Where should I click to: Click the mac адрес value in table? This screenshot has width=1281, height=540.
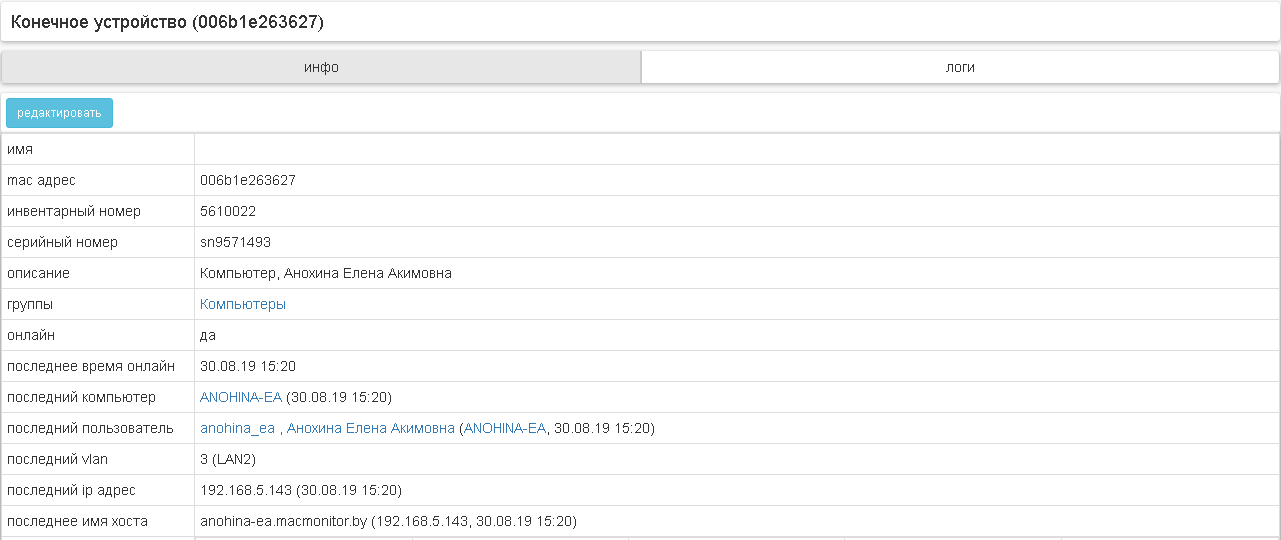click(x=247, y=180)
